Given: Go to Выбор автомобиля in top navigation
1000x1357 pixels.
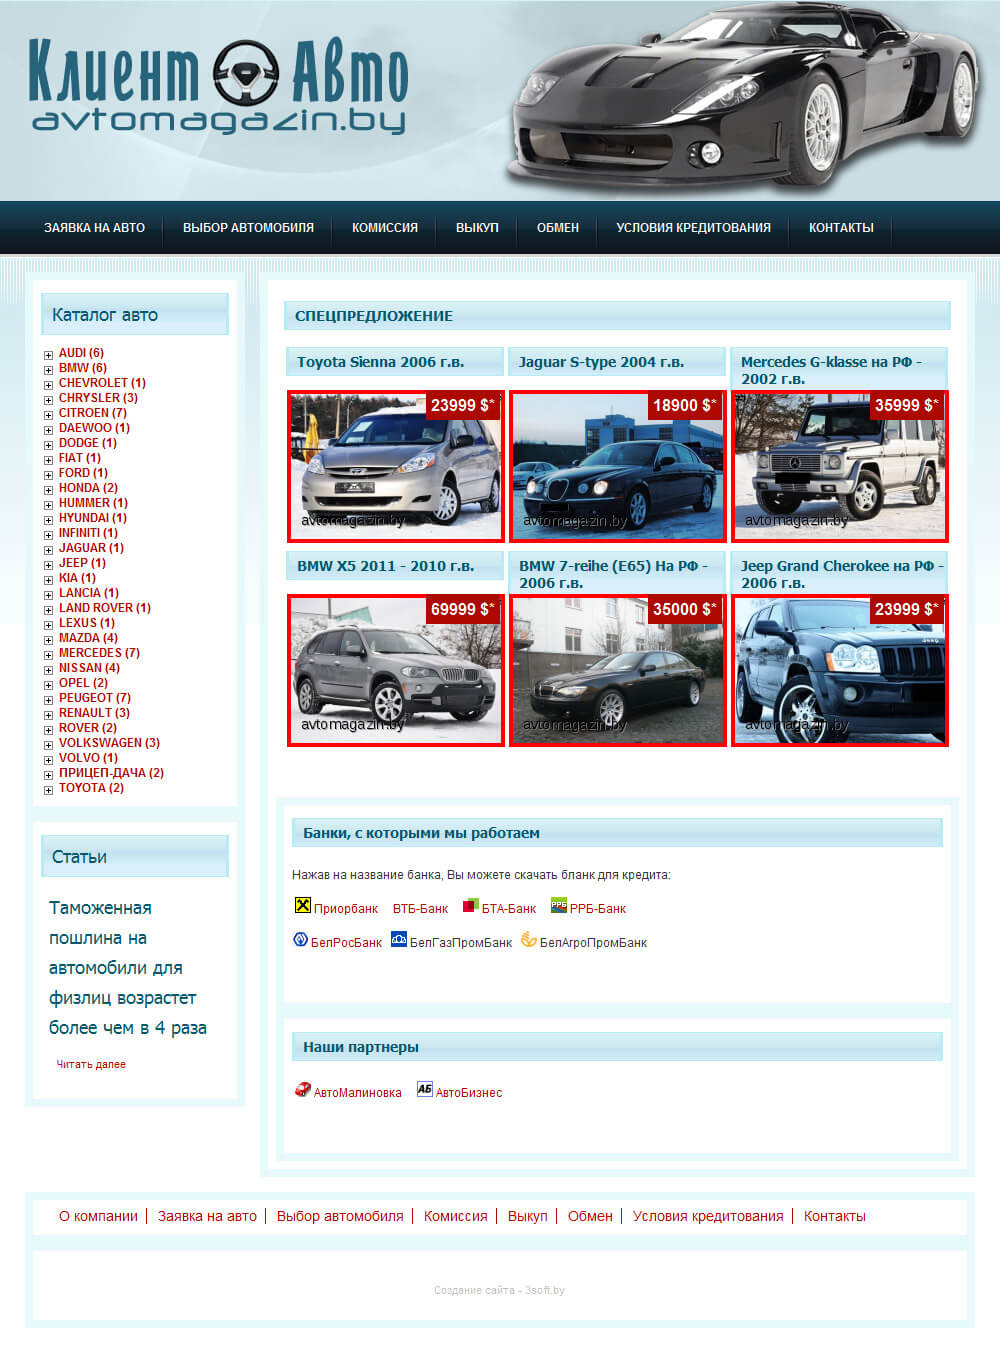Looking at the screenshot, I should pos(248,228).
